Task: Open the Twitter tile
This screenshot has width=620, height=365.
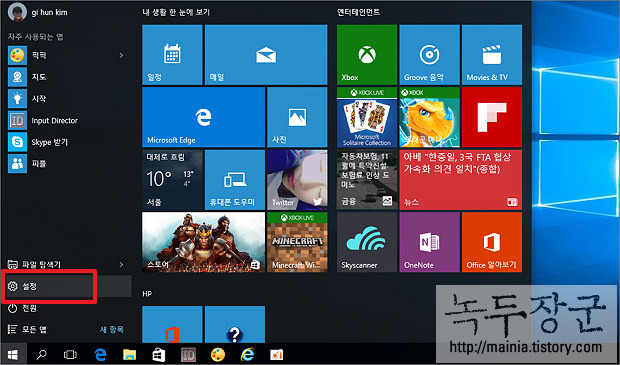Action: (297, 180)
